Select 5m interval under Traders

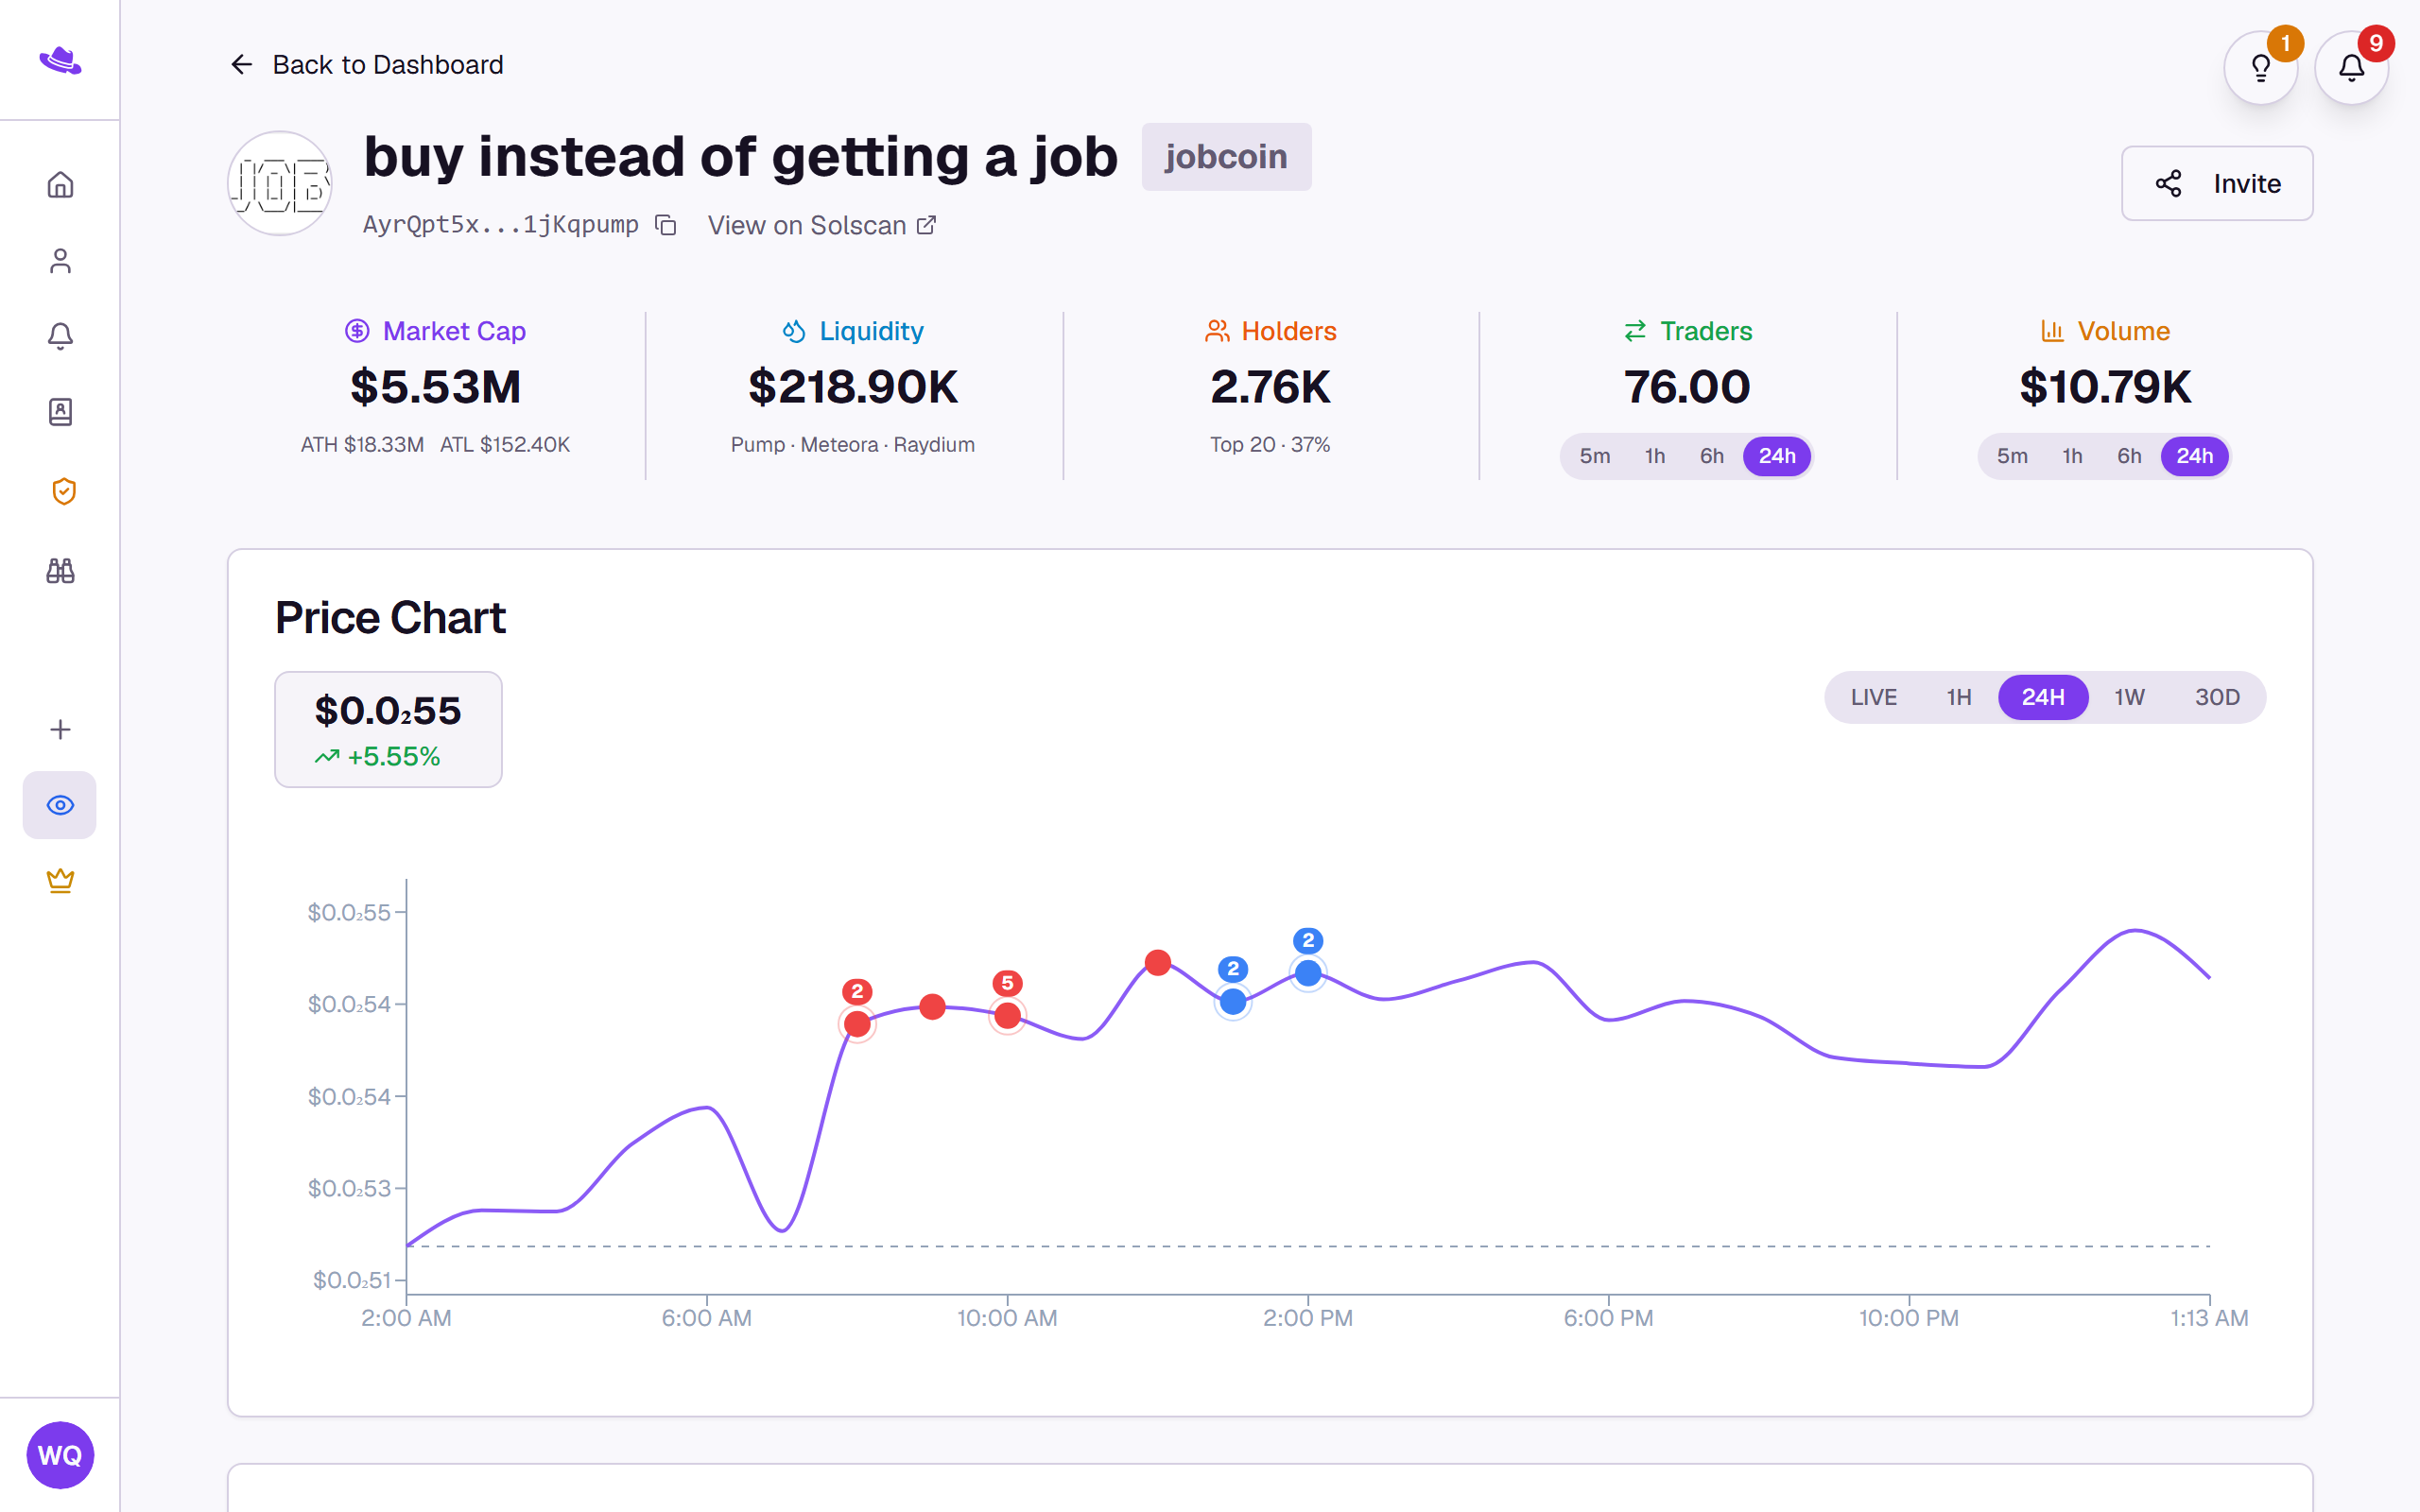pos(1595,456)
